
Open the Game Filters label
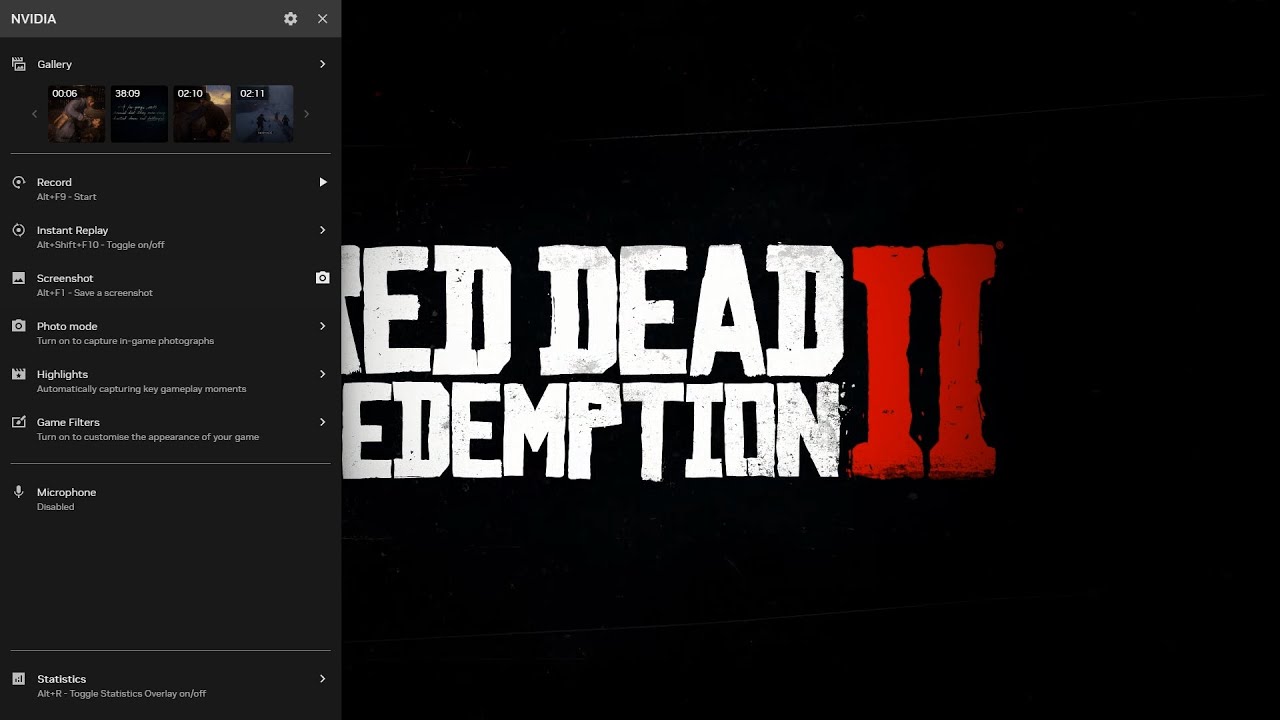pos(68,422)
